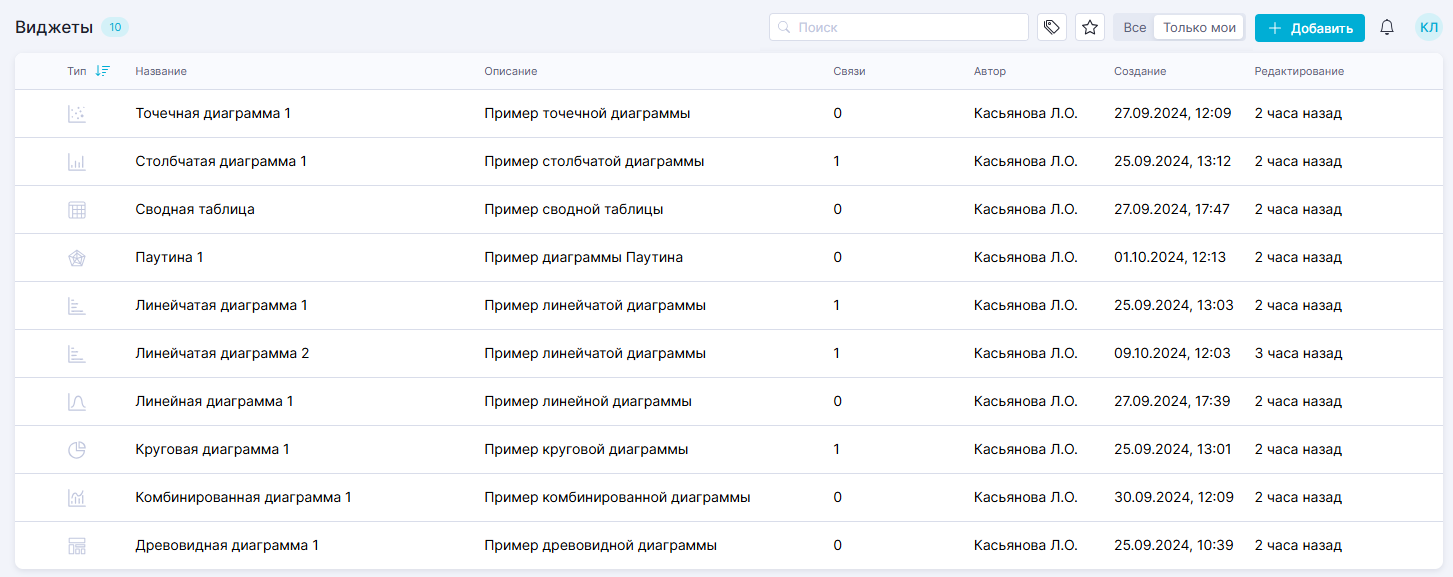The height and width of the screenshot is (577, 1453).
Task: Click the radar chart icon for Паутина 1
Action: pos(77,258)
